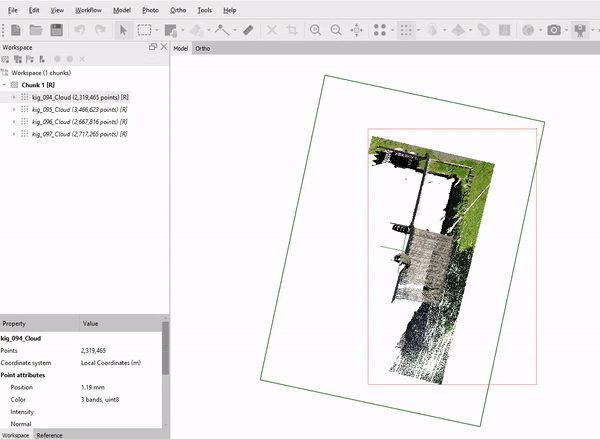Screen dimensions: 600x439
Task: Switch to the Ortho view tab
Action: [x=202, y=48]
